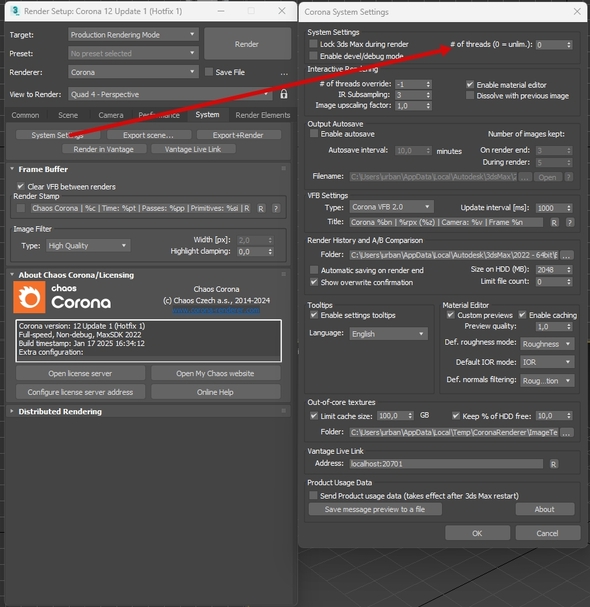The image size is (590, 607).
Task: Click the Chaos Corona logo image
Action: tap(29, 297)
